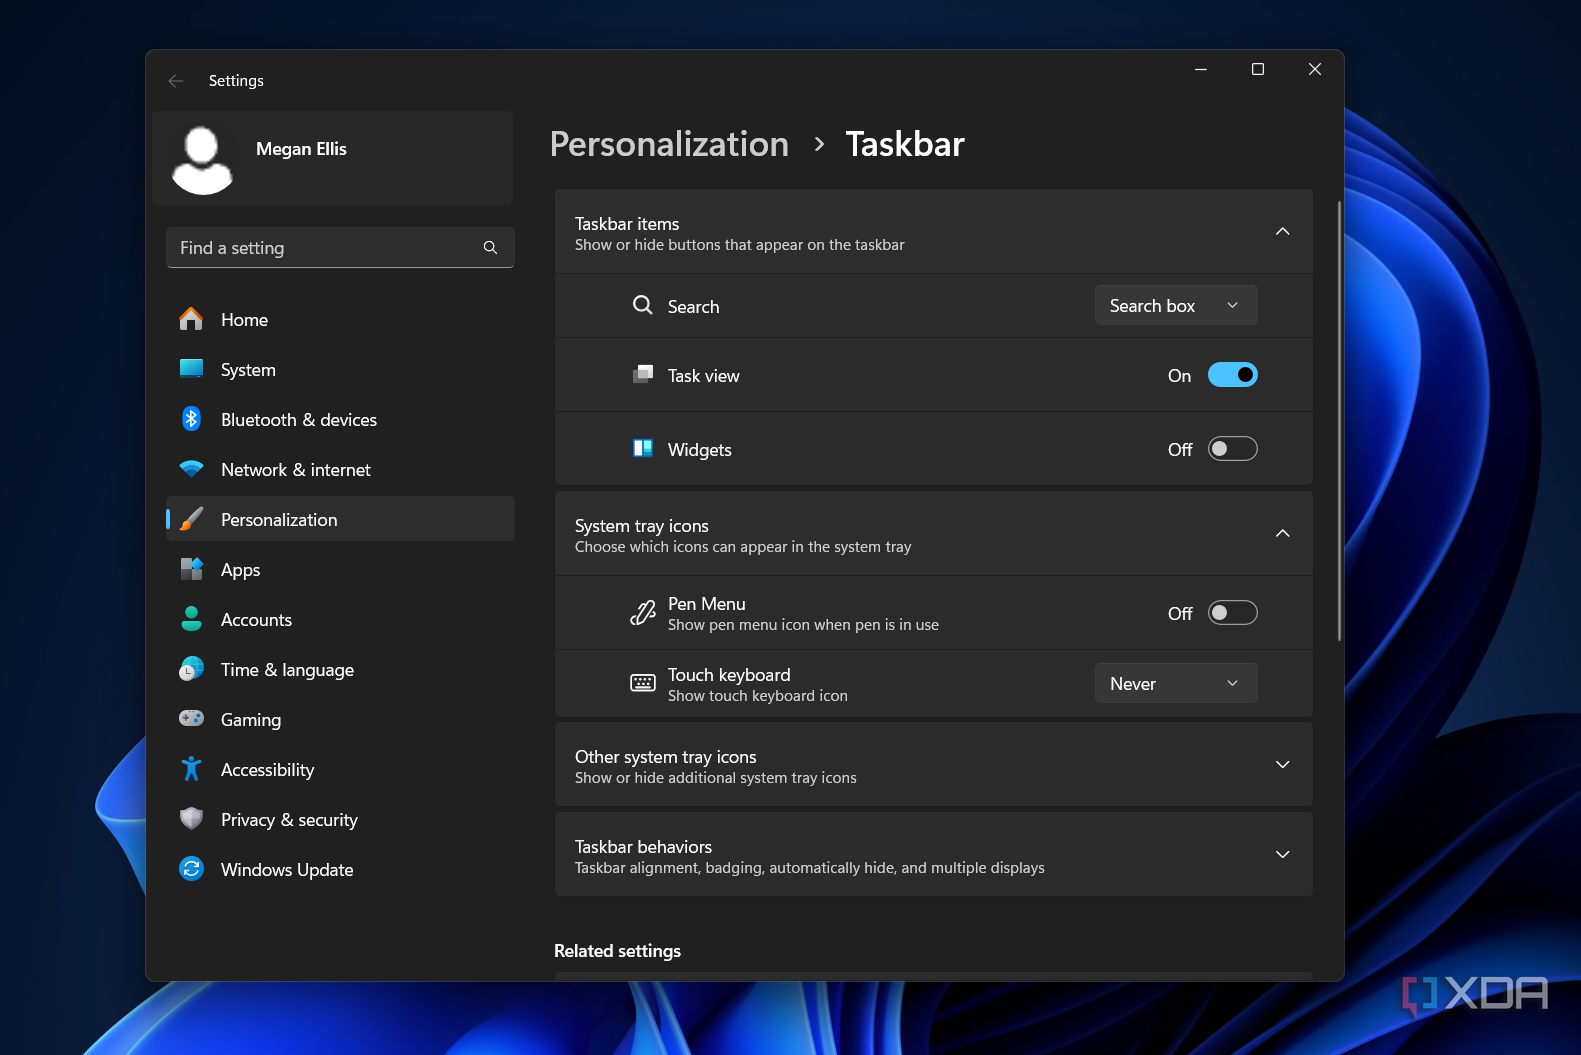Click the Privacy & security shield icon
The width and height of the screenshot is (1581, 1055).
(x=191, y=819)
